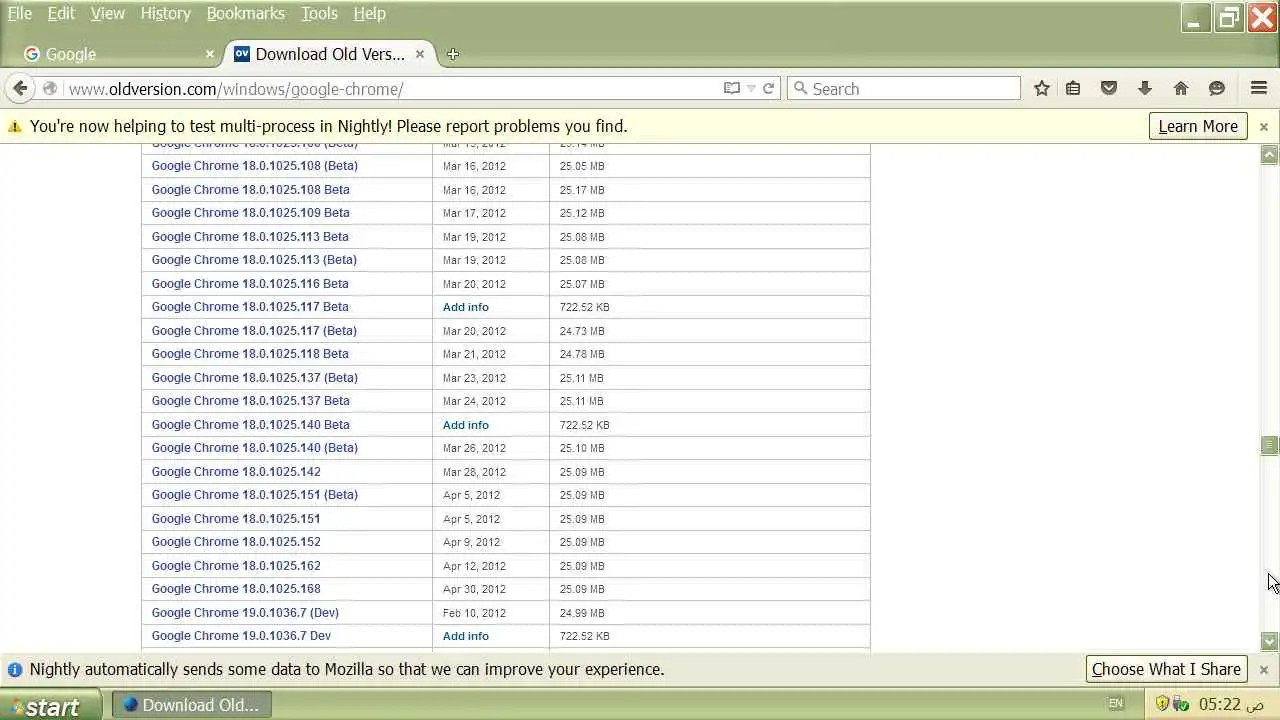Viewport: 1280px width, 720px height.
Task: Click the Windows start button
Action: click(x=50, y=705)
